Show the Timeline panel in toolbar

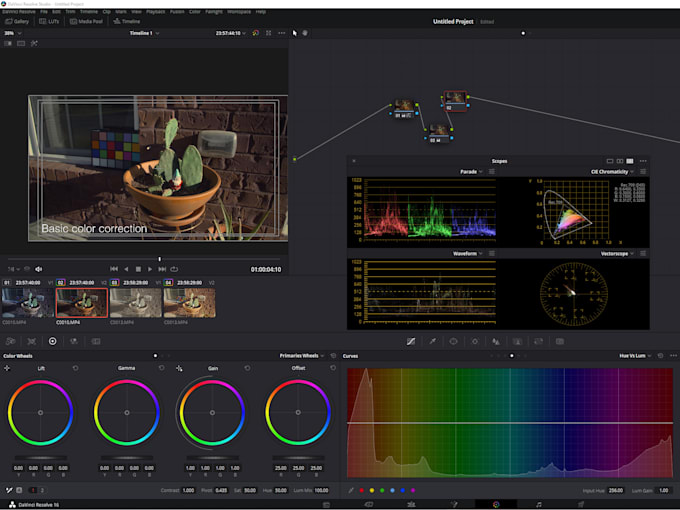[127, 21]
